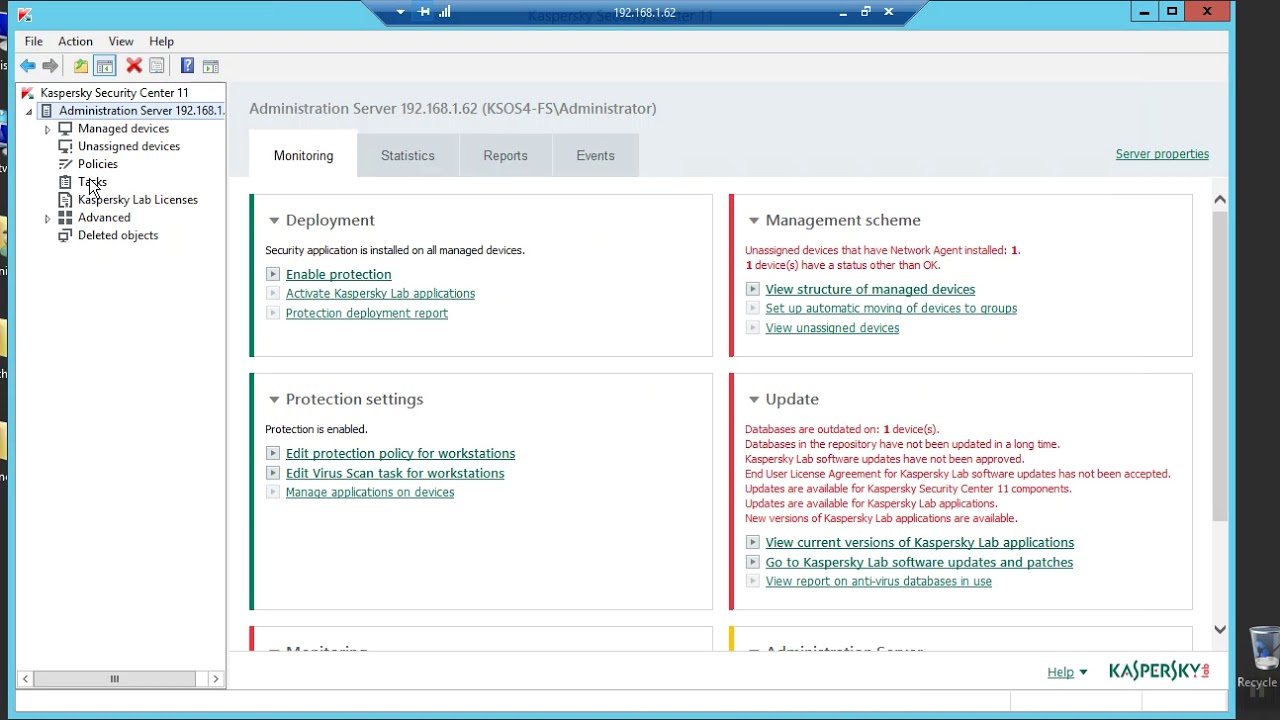Select the Monitoring tab
The width and height of the screenshot is (1280, 720).
point(304,155)
